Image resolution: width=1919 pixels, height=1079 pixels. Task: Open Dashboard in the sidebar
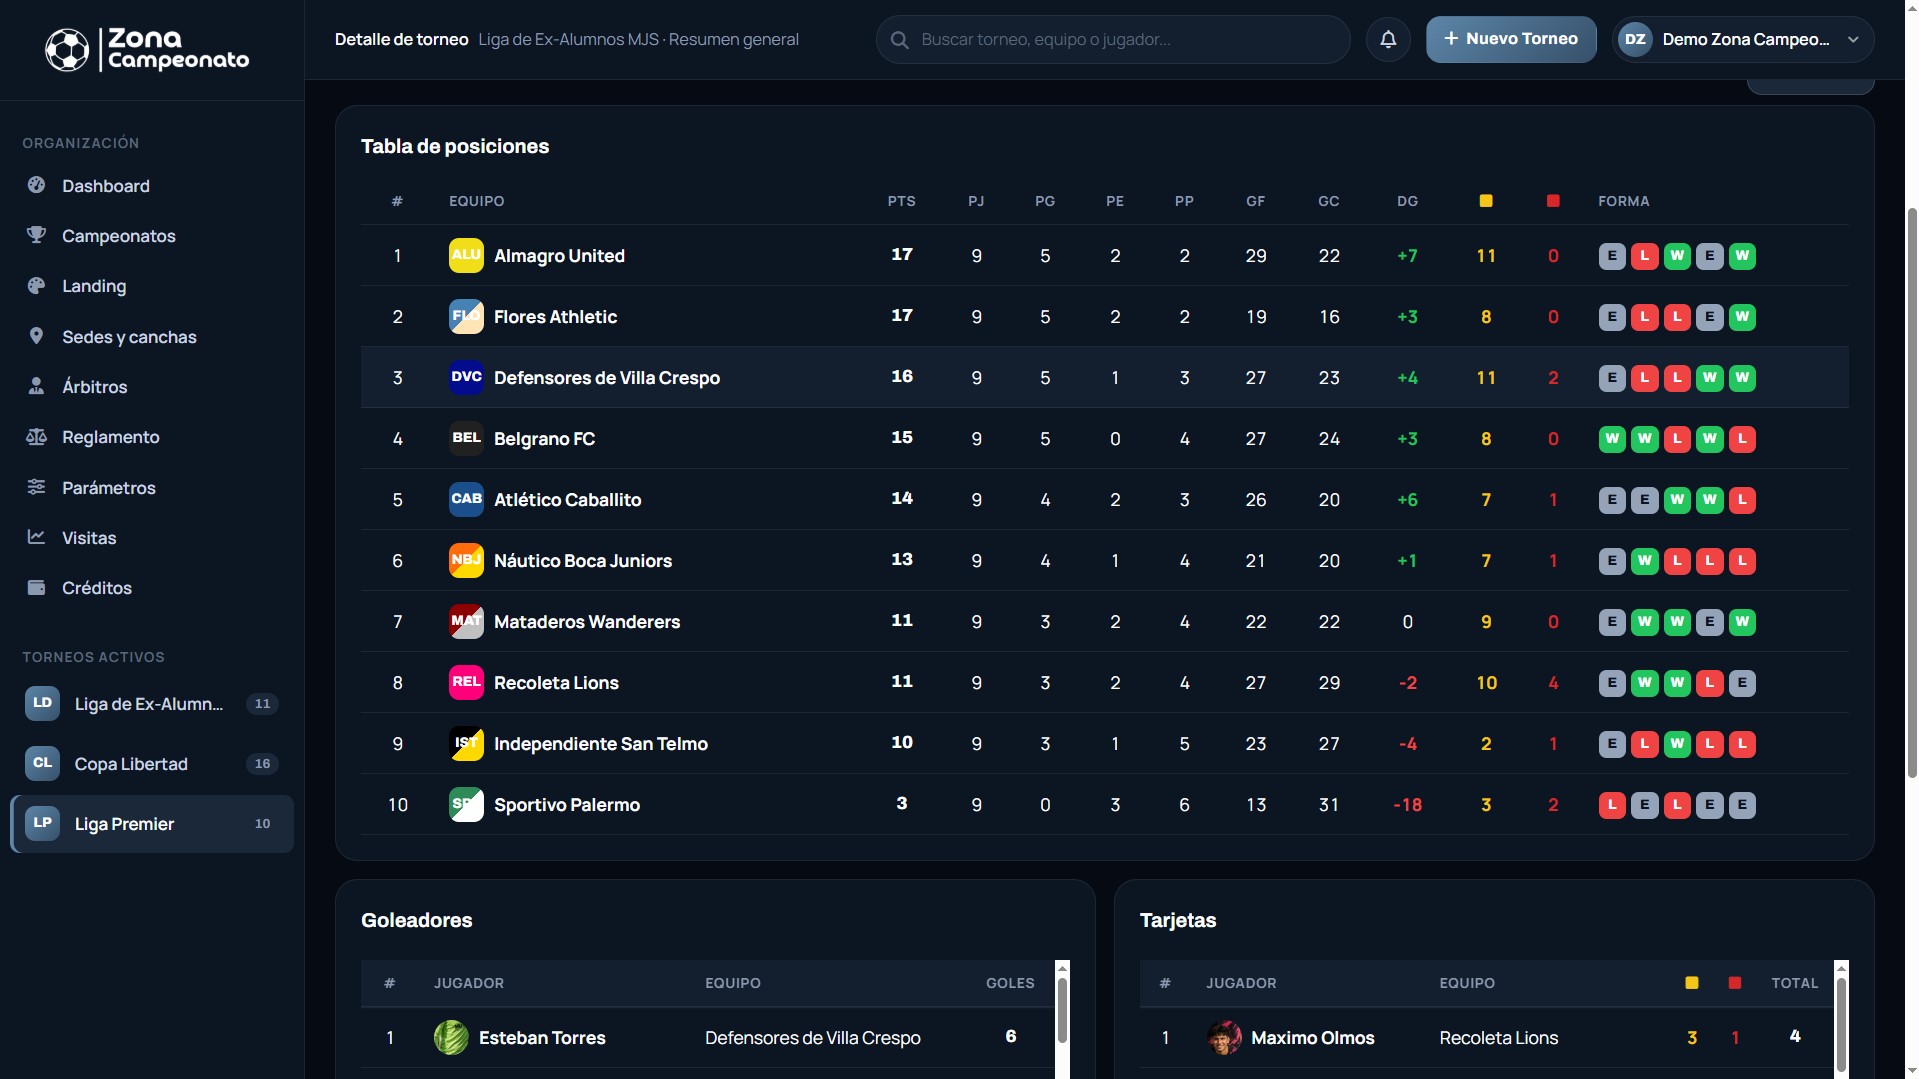point(152,186)
